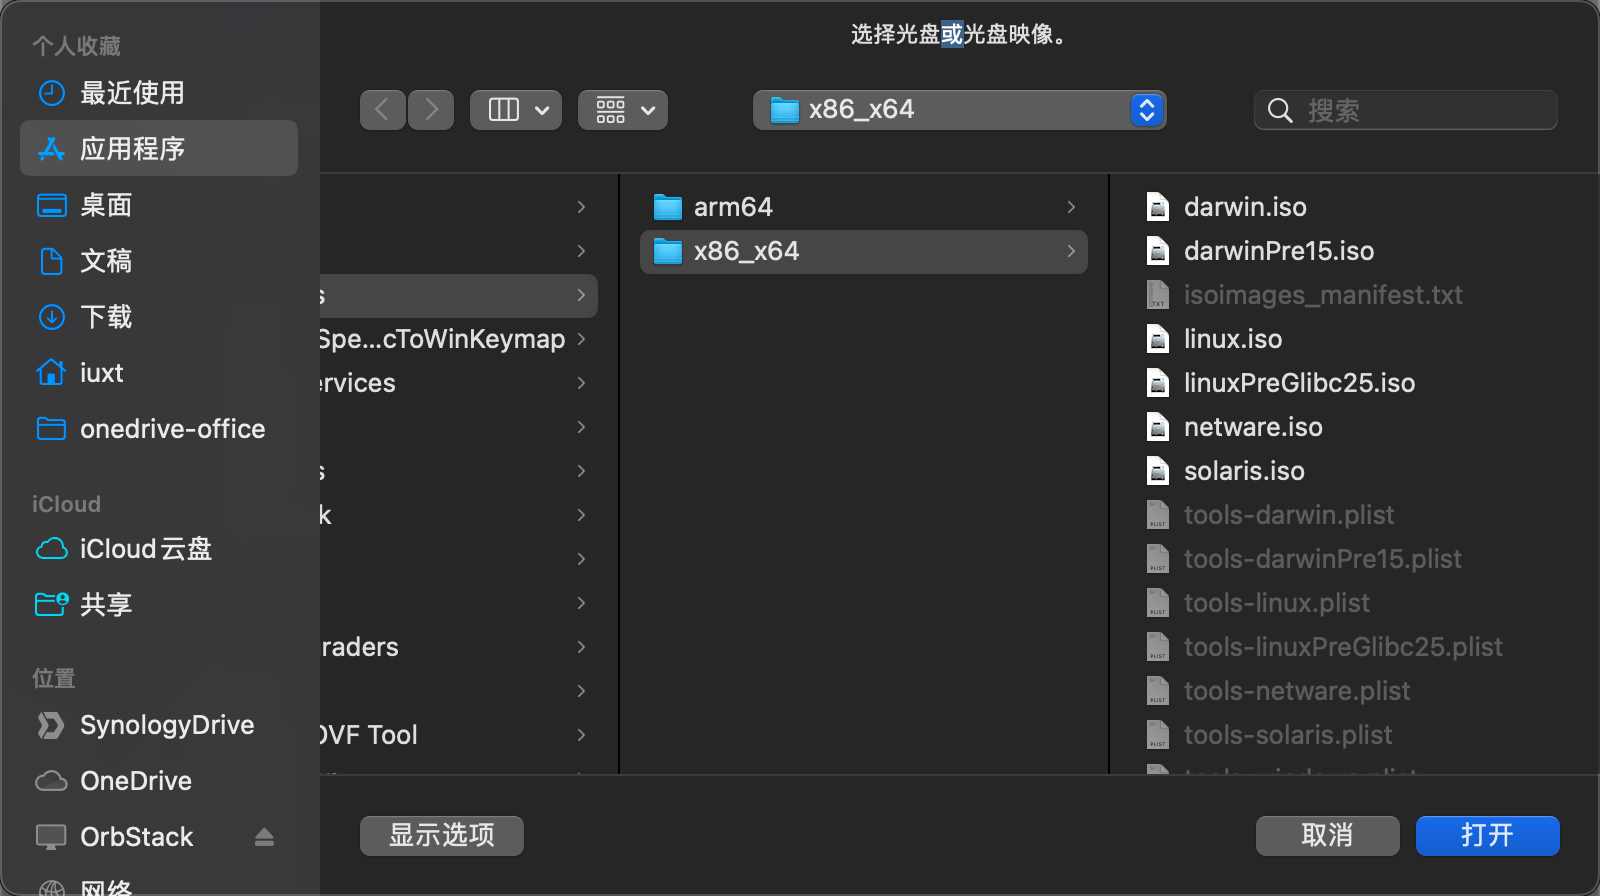This screenshot has width=1600, height=896.
Task: Select the folder row ending in 'raders'
Action: [x=459, y=647]
